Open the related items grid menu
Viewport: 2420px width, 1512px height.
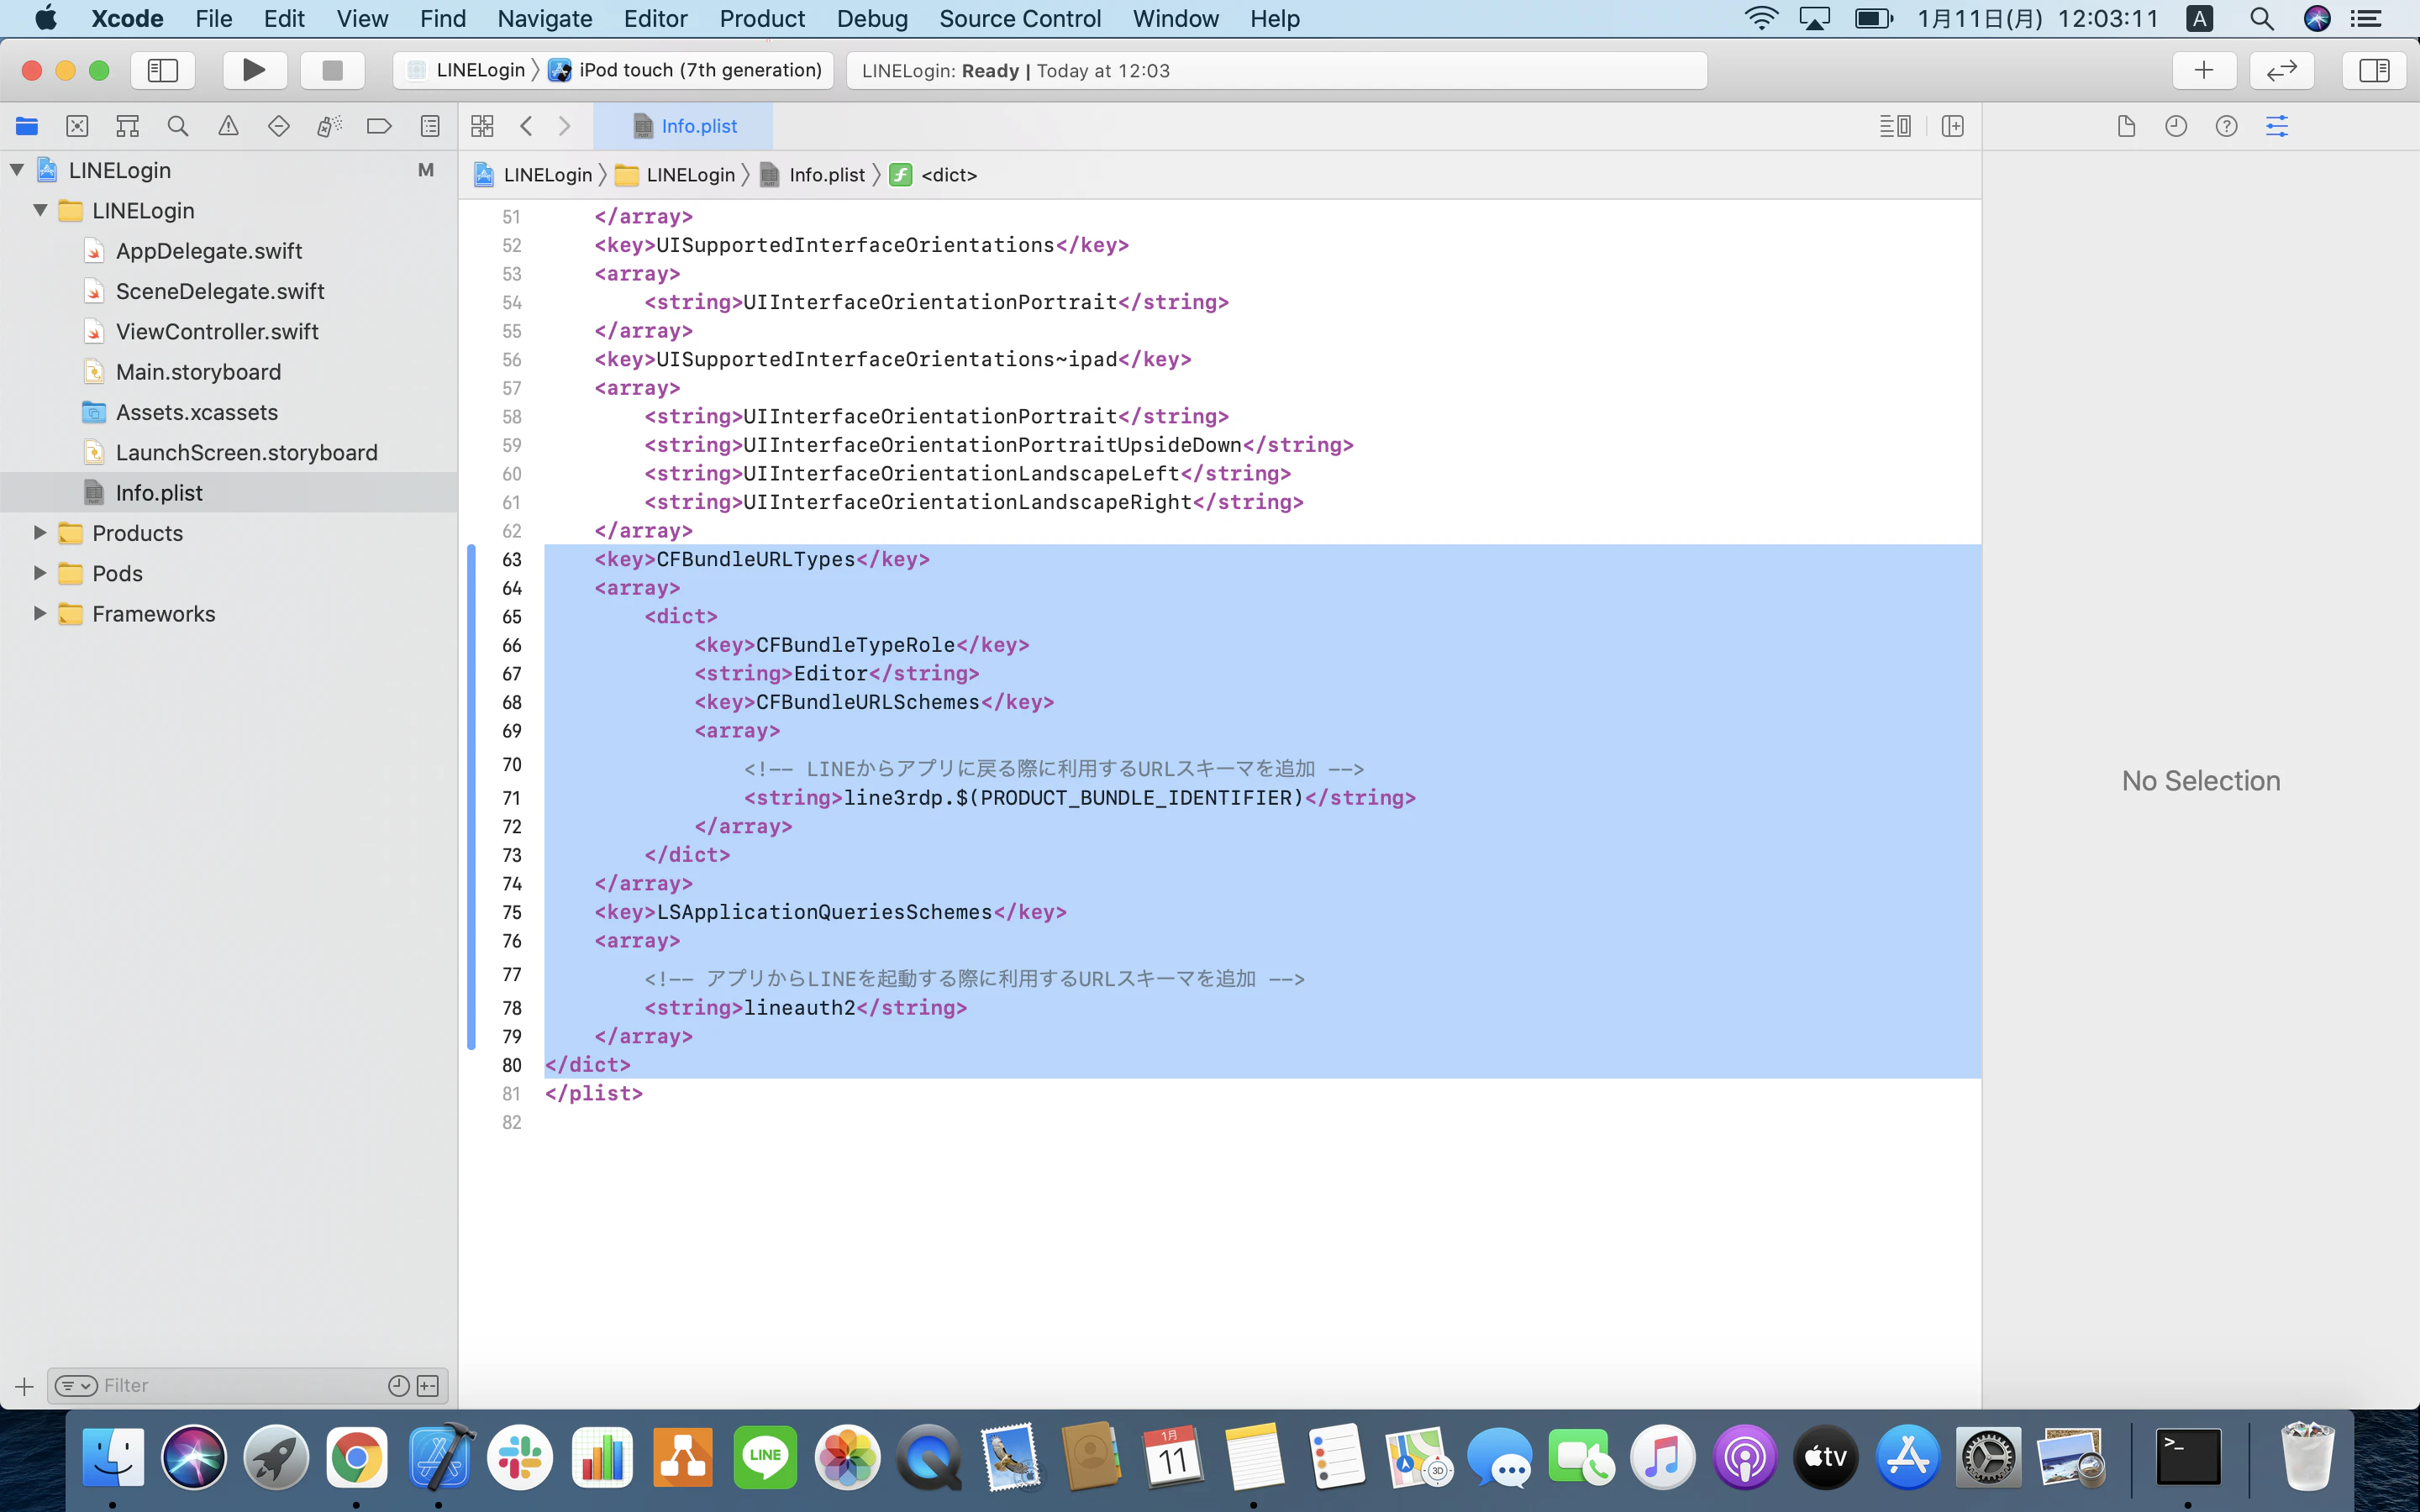pyautogui.click(x=482, y=126)
